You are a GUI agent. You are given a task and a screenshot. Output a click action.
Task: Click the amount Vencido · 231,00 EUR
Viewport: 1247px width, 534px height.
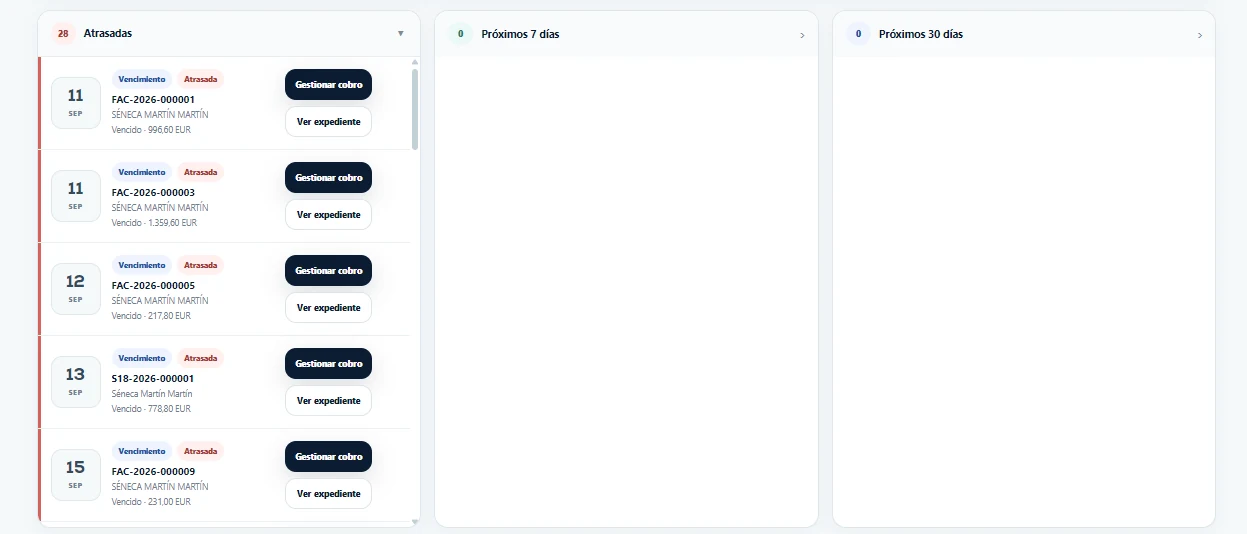point(151,502)
